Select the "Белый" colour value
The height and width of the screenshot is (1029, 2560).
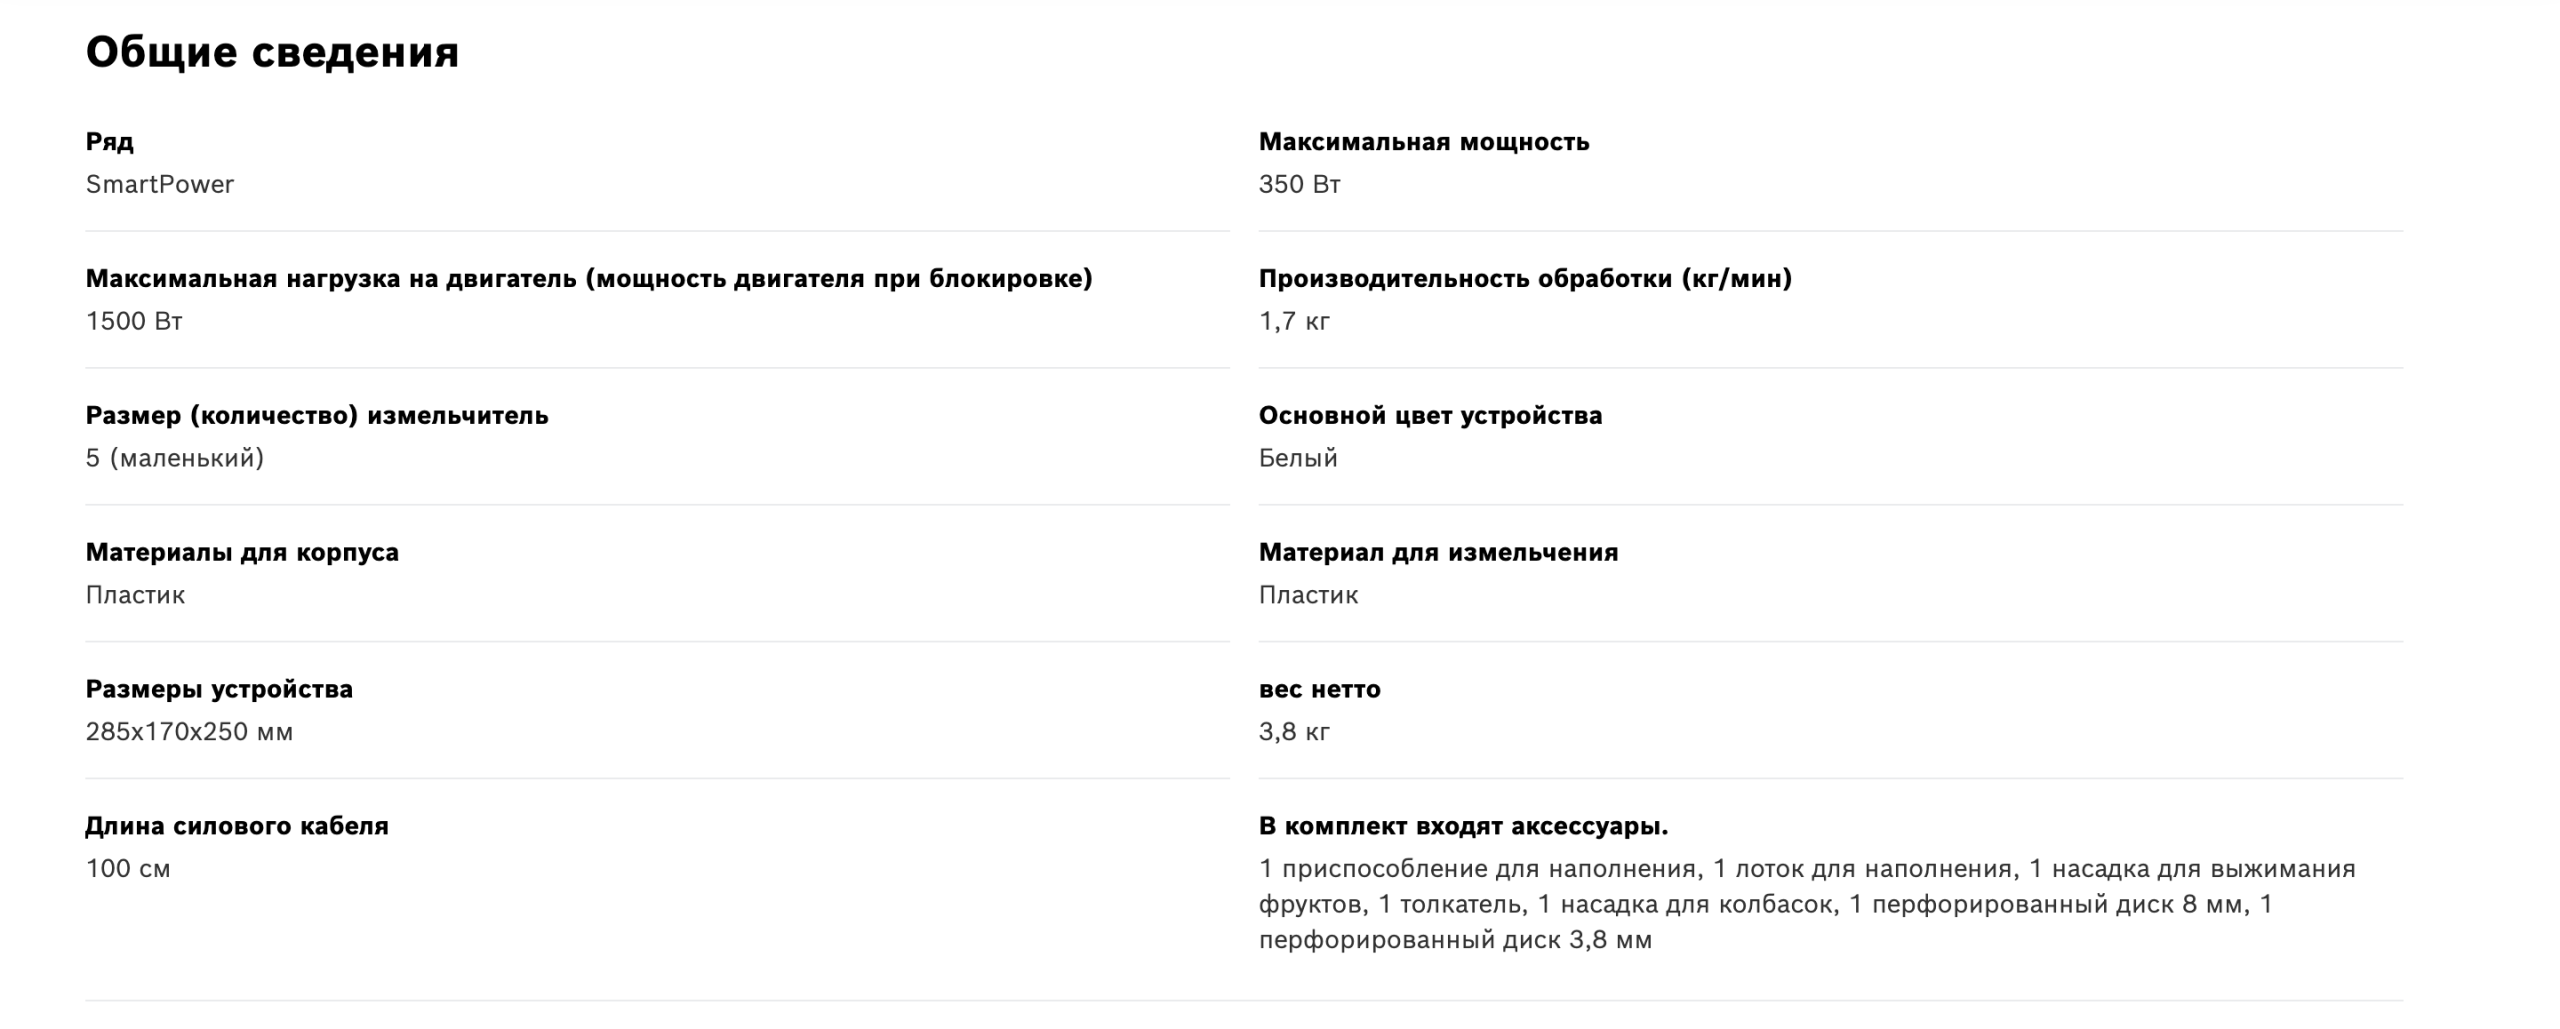click(1298, 459)
